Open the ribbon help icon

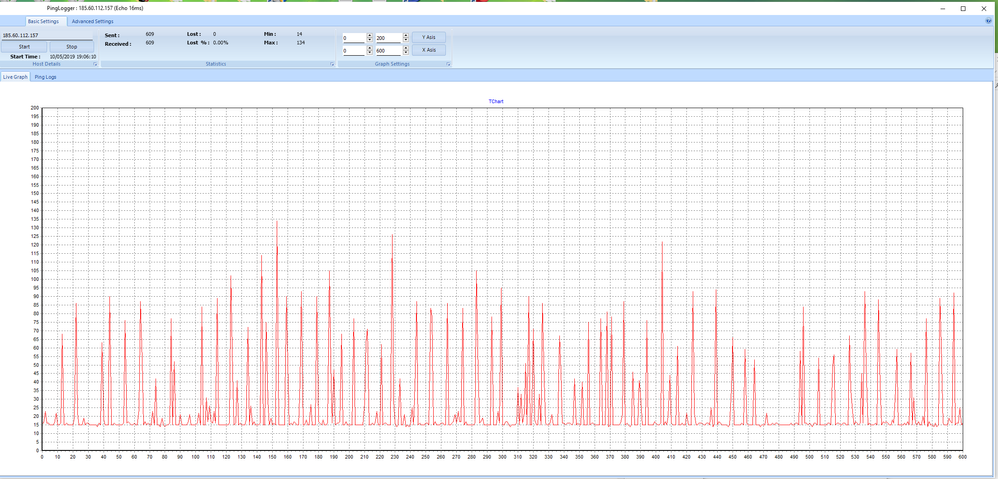(990, 21)
